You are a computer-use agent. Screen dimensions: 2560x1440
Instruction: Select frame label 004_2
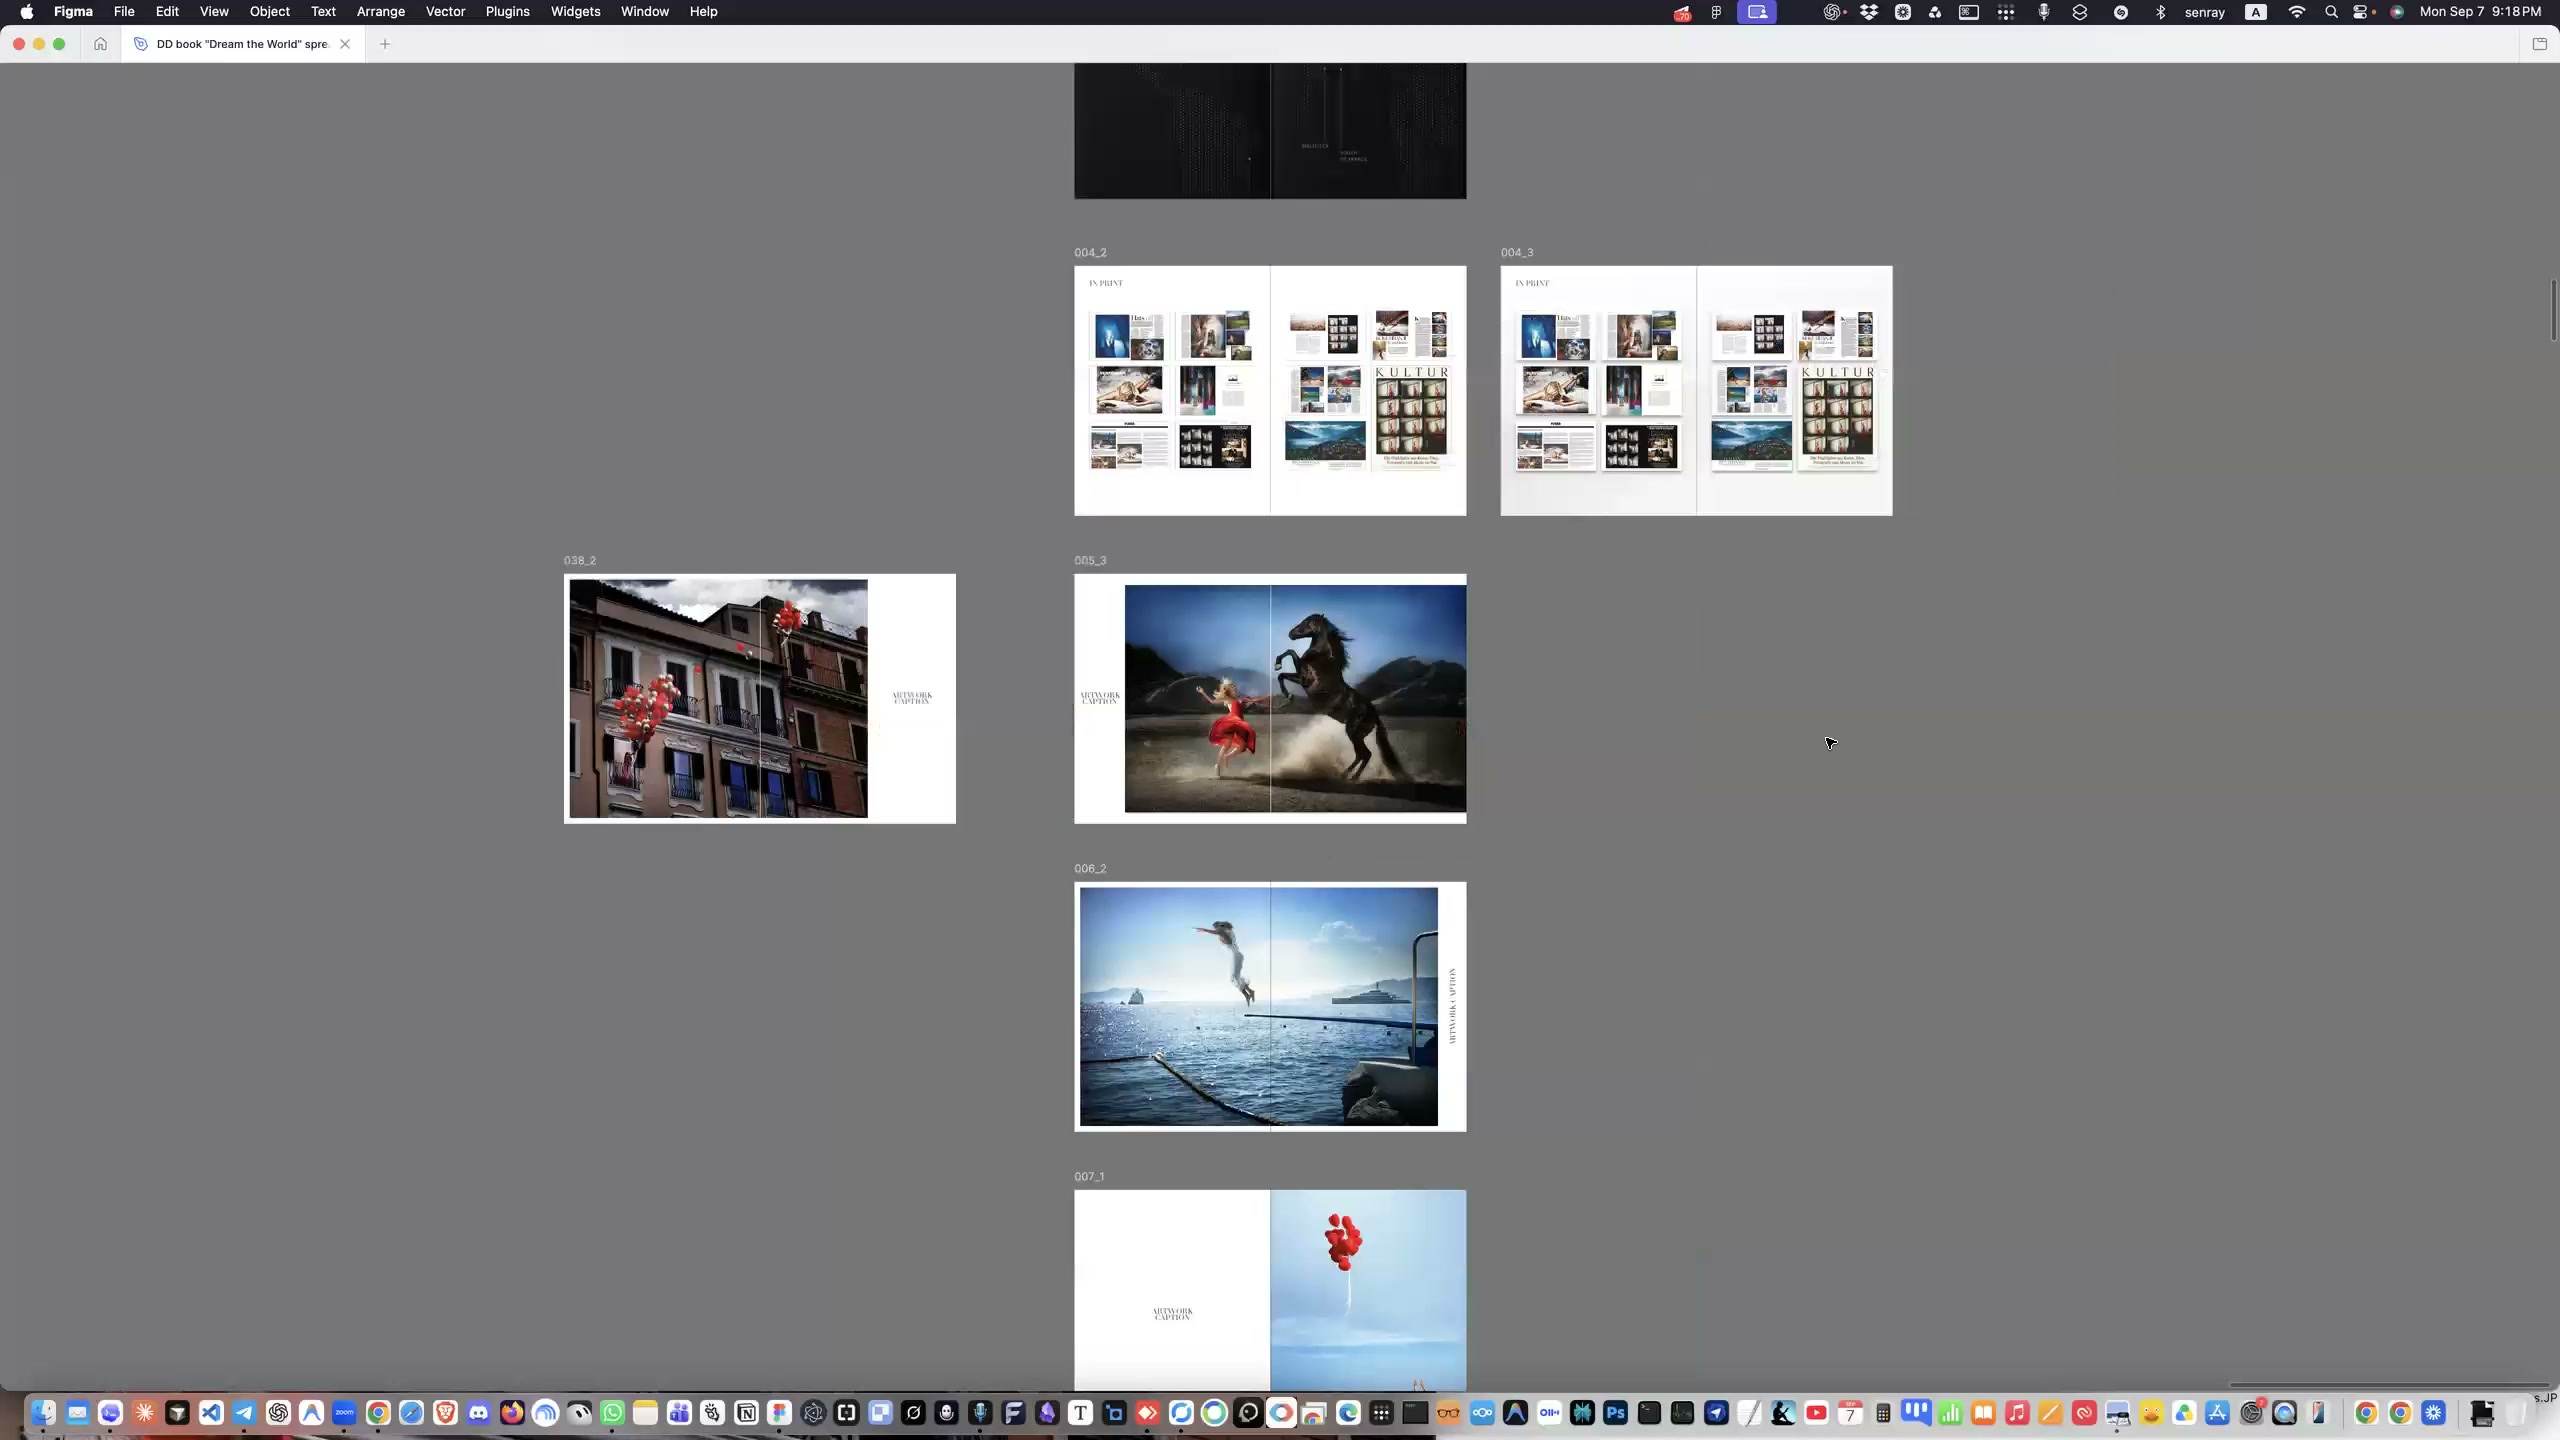[x=1090, y=253]
